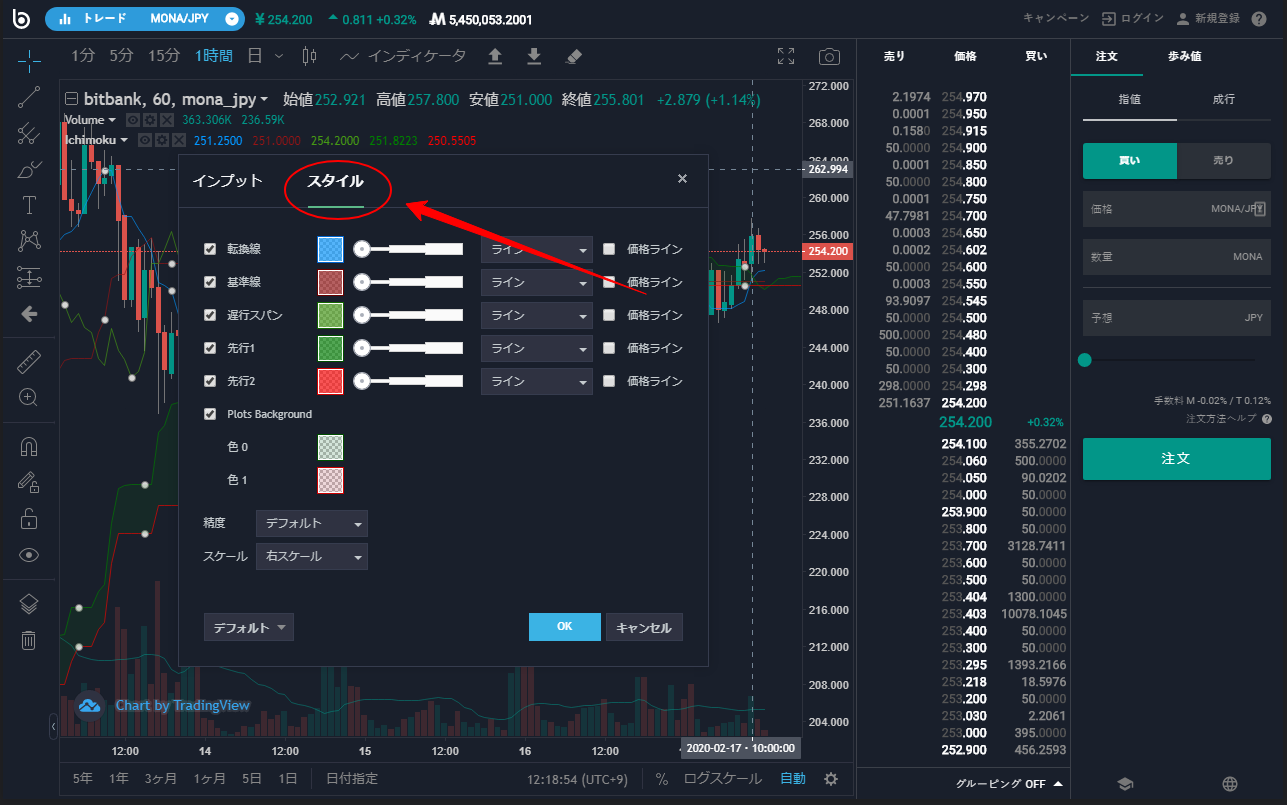Click the trash can remove drawings icon
Image resolution: width=1287 pixels, height=805 pixels.
(29, 640)
